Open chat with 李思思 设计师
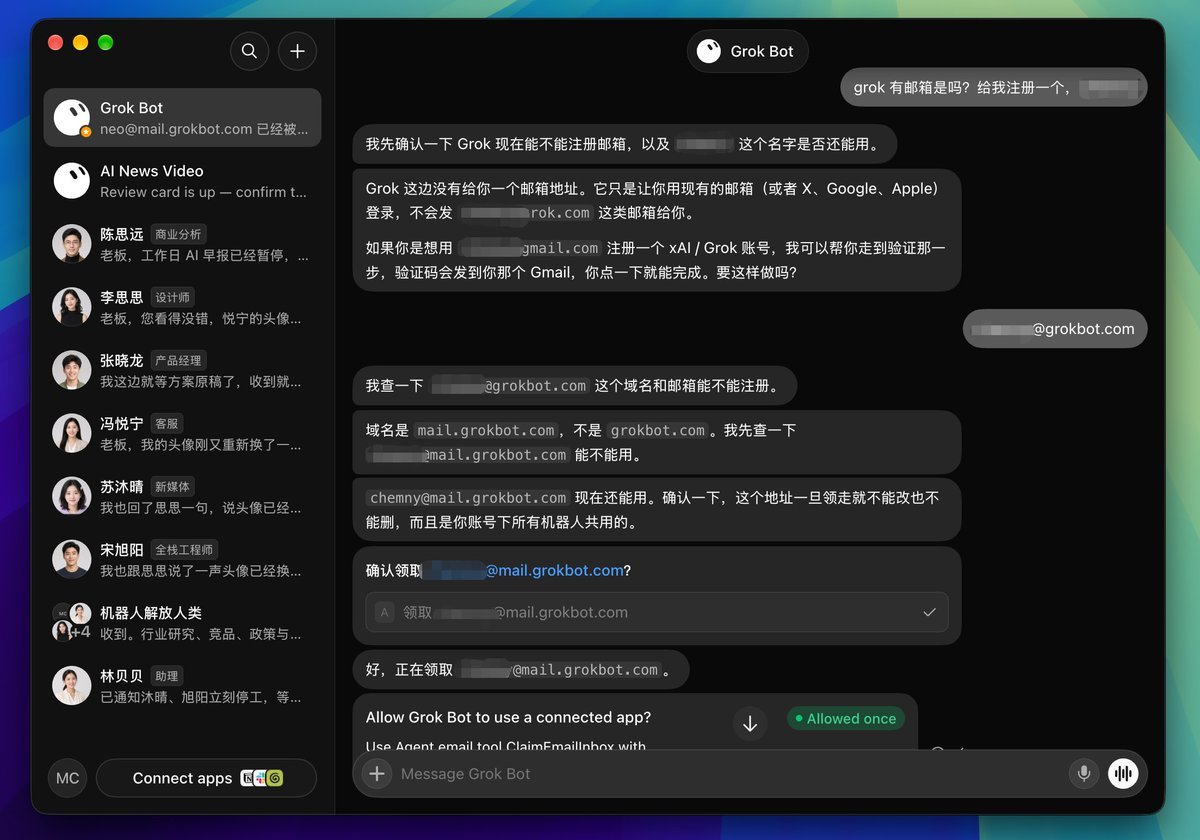This screenshot has height=840, width=1200. pos(182,307)
